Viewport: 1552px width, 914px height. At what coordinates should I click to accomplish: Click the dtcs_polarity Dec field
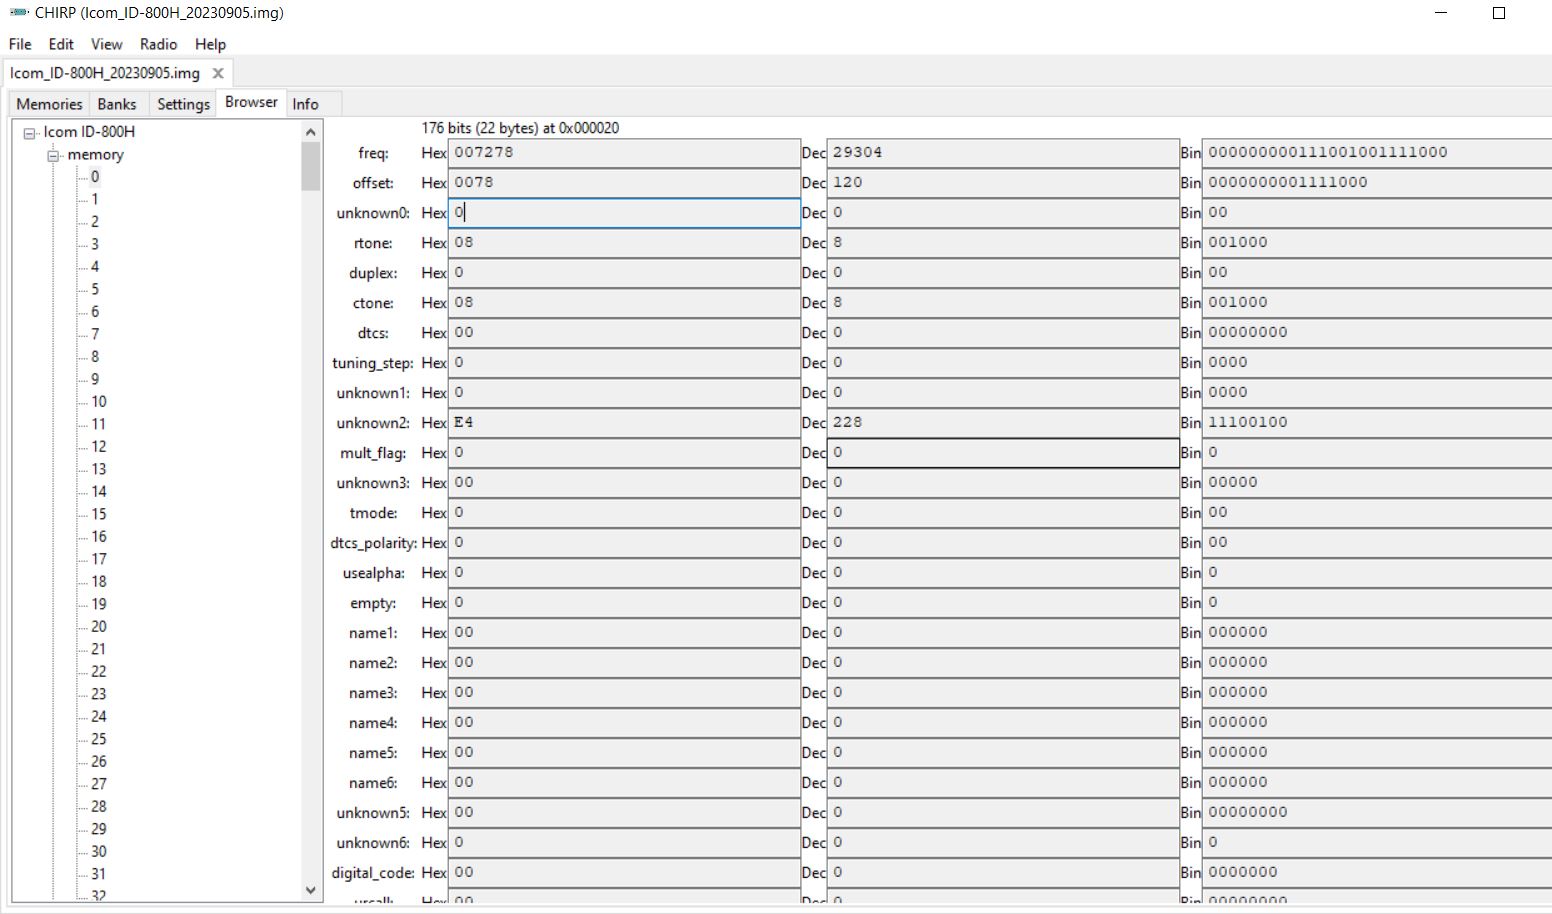[x=1003, y=543]
